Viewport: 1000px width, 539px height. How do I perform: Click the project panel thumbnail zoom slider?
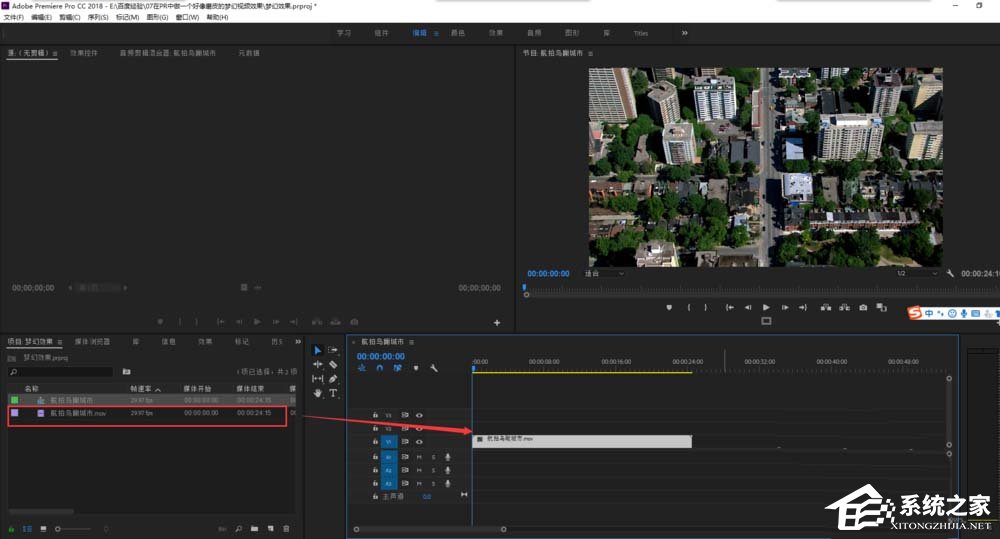pyautogui.click(x=58, y=528)
